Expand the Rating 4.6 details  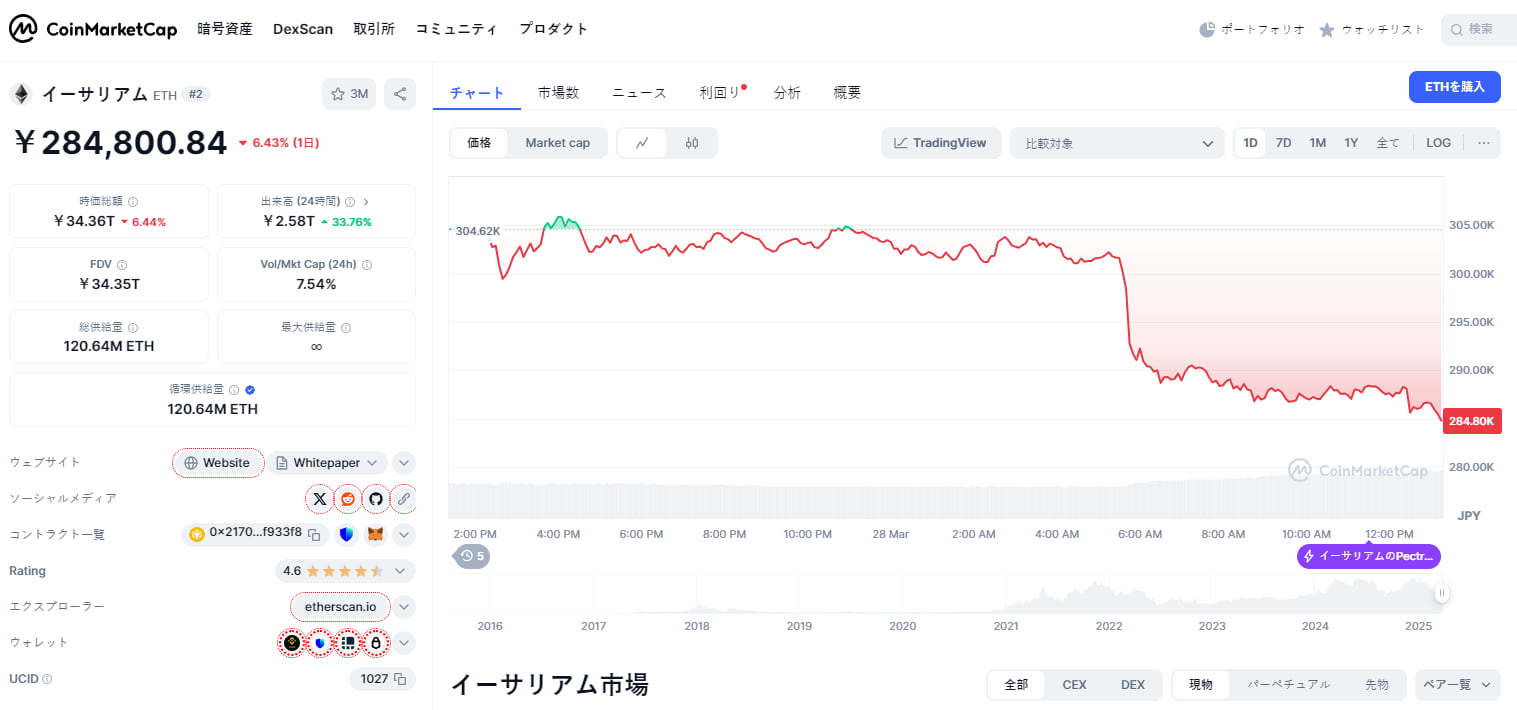pos(399,571)
